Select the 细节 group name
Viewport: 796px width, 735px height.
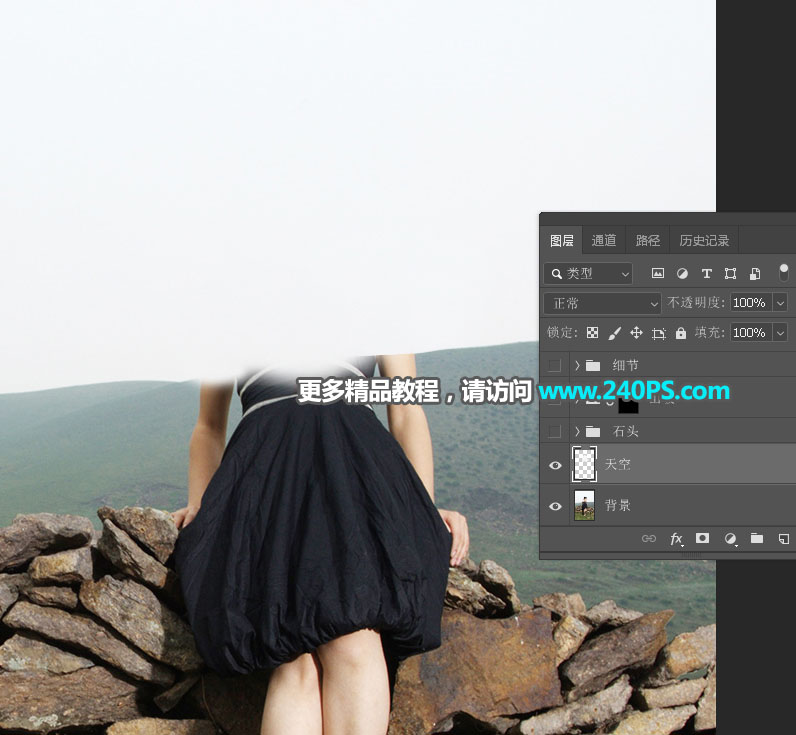625,365
